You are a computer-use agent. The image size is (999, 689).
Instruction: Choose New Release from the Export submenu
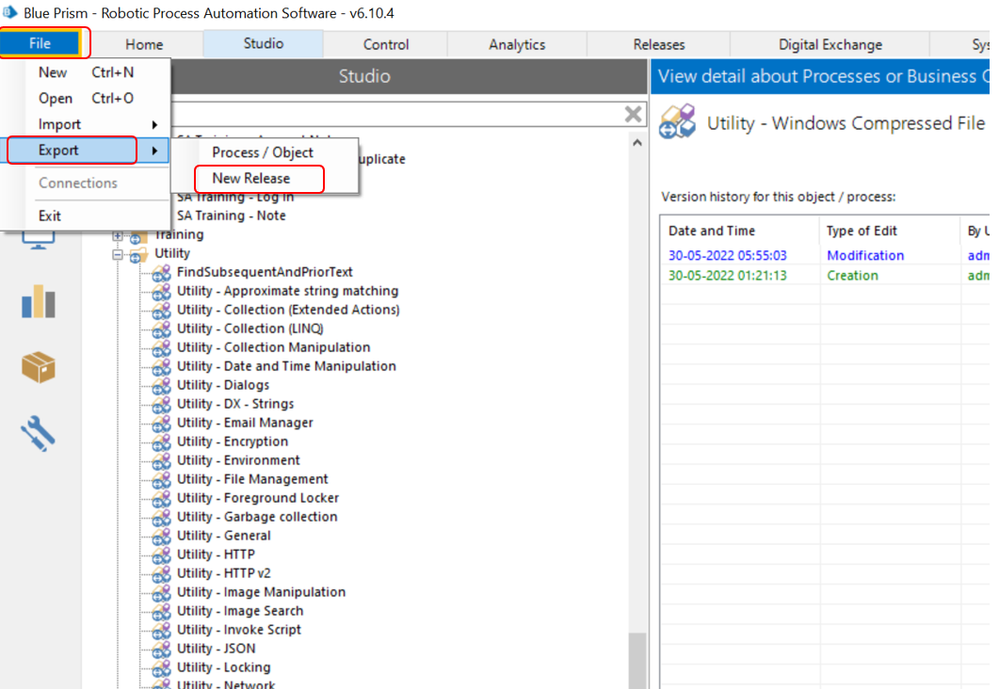pos(251,179)
